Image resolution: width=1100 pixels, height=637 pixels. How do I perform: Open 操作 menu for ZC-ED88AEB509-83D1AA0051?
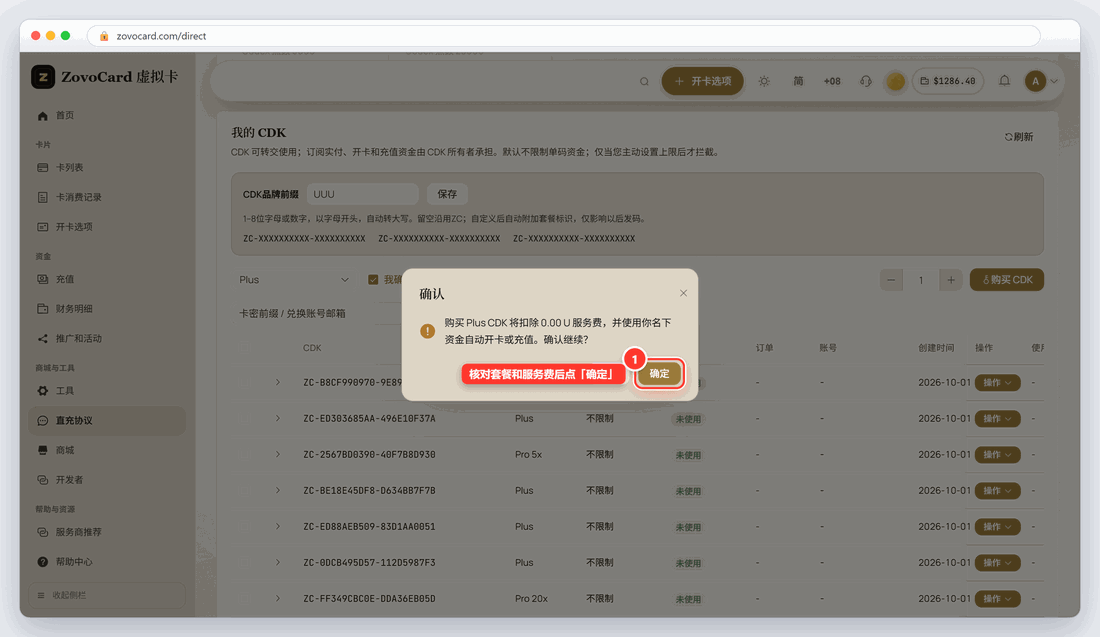(997, 527)
